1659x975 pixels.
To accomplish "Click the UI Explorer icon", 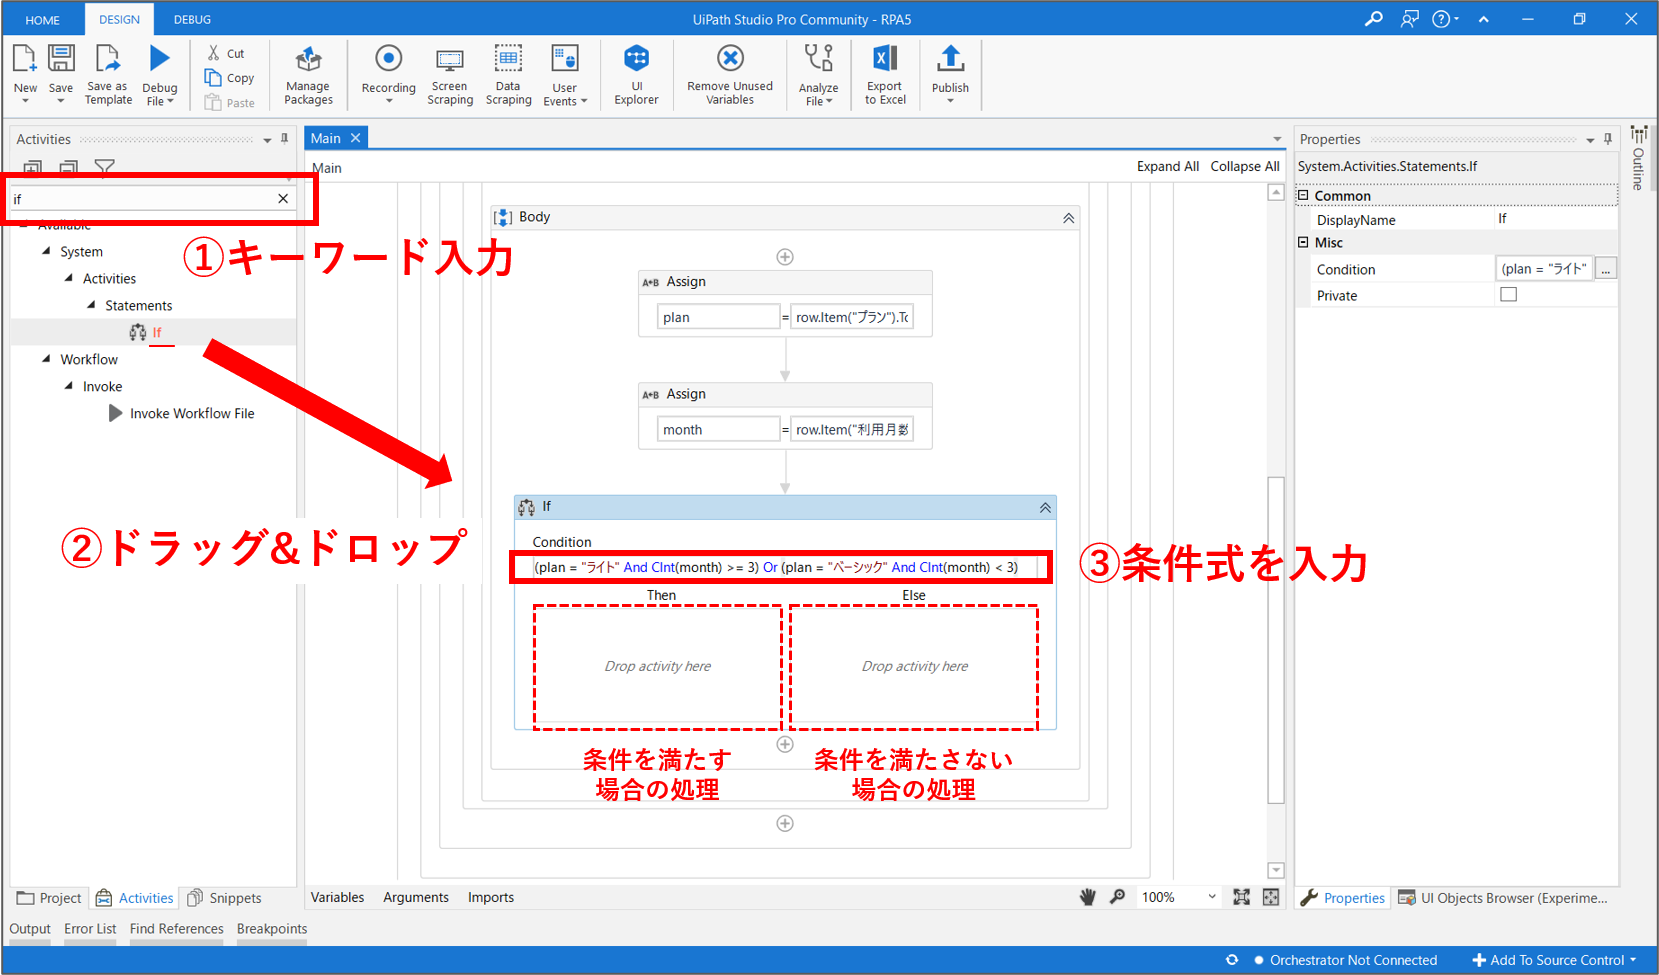I will 636,60.
